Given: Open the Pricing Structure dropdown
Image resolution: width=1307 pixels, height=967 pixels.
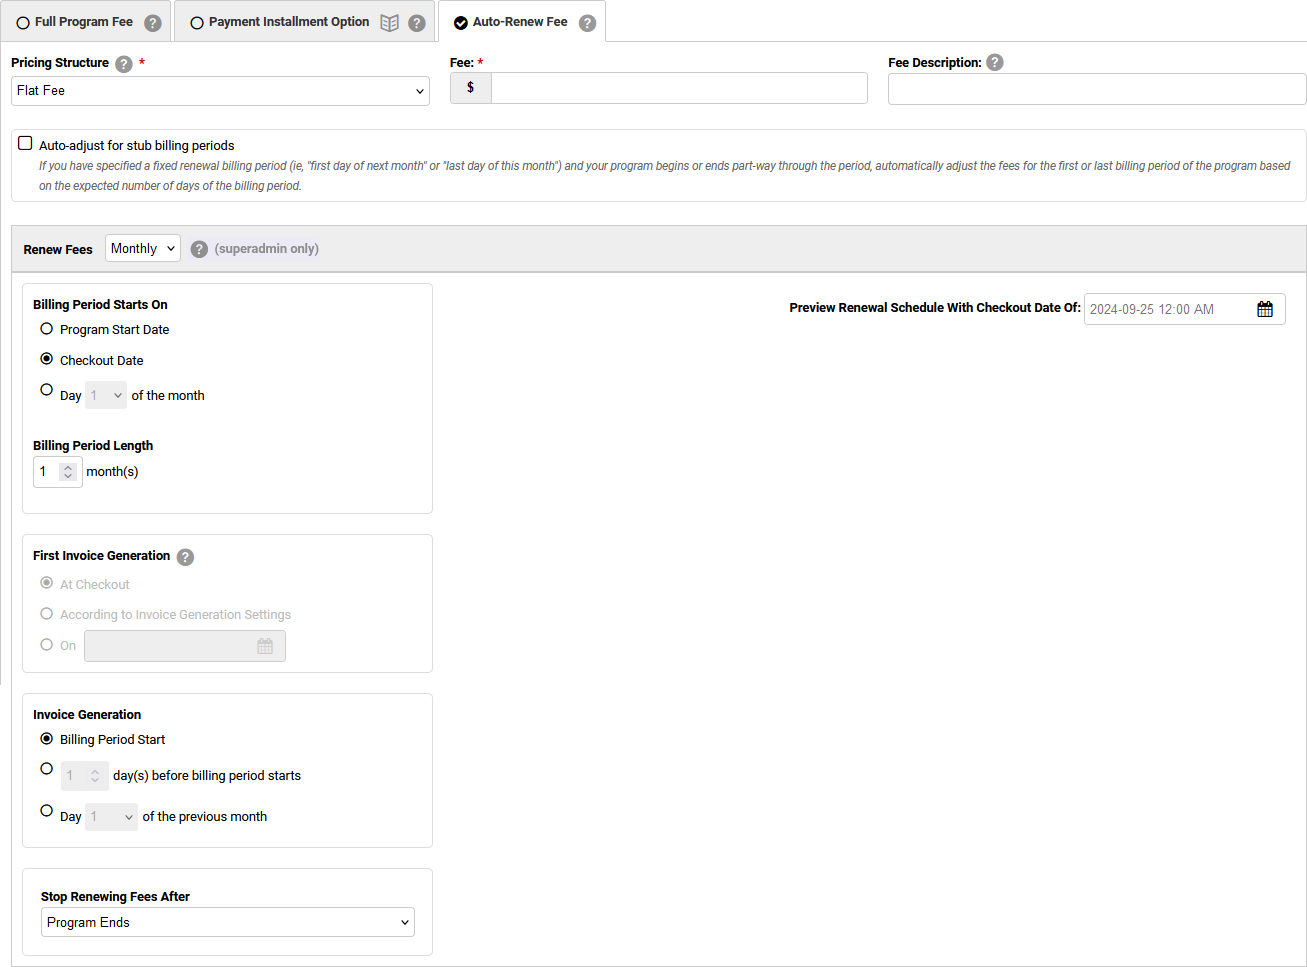Looking at the screenshot, I should (220, 90).
